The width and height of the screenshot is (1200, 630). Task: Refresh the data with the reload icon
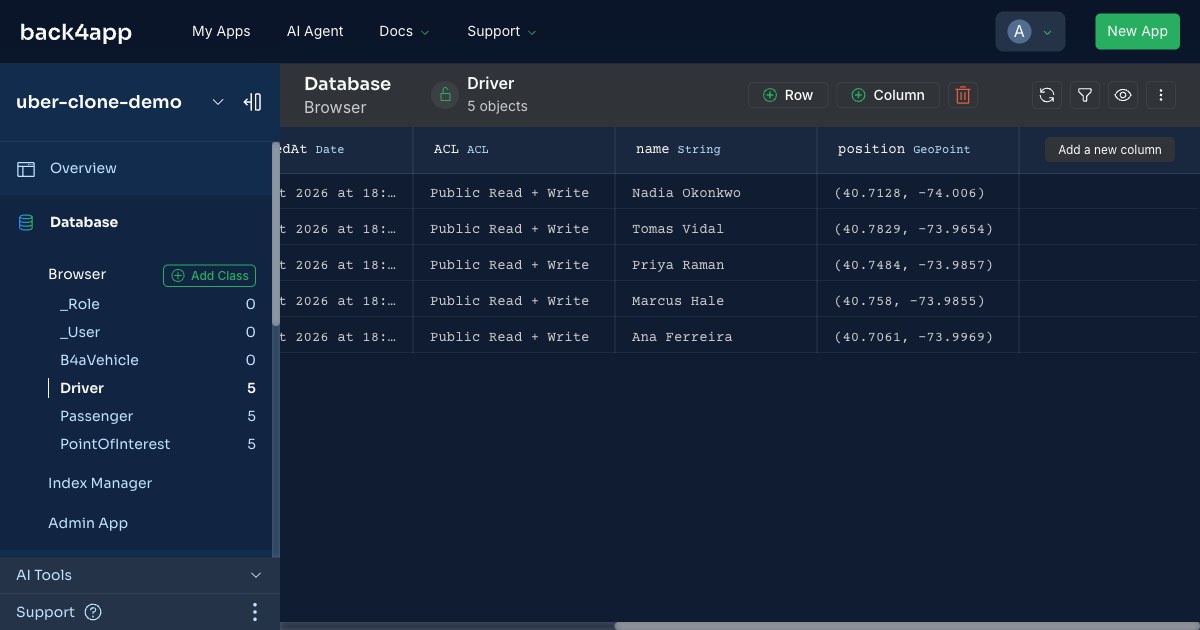[1047, 95]
